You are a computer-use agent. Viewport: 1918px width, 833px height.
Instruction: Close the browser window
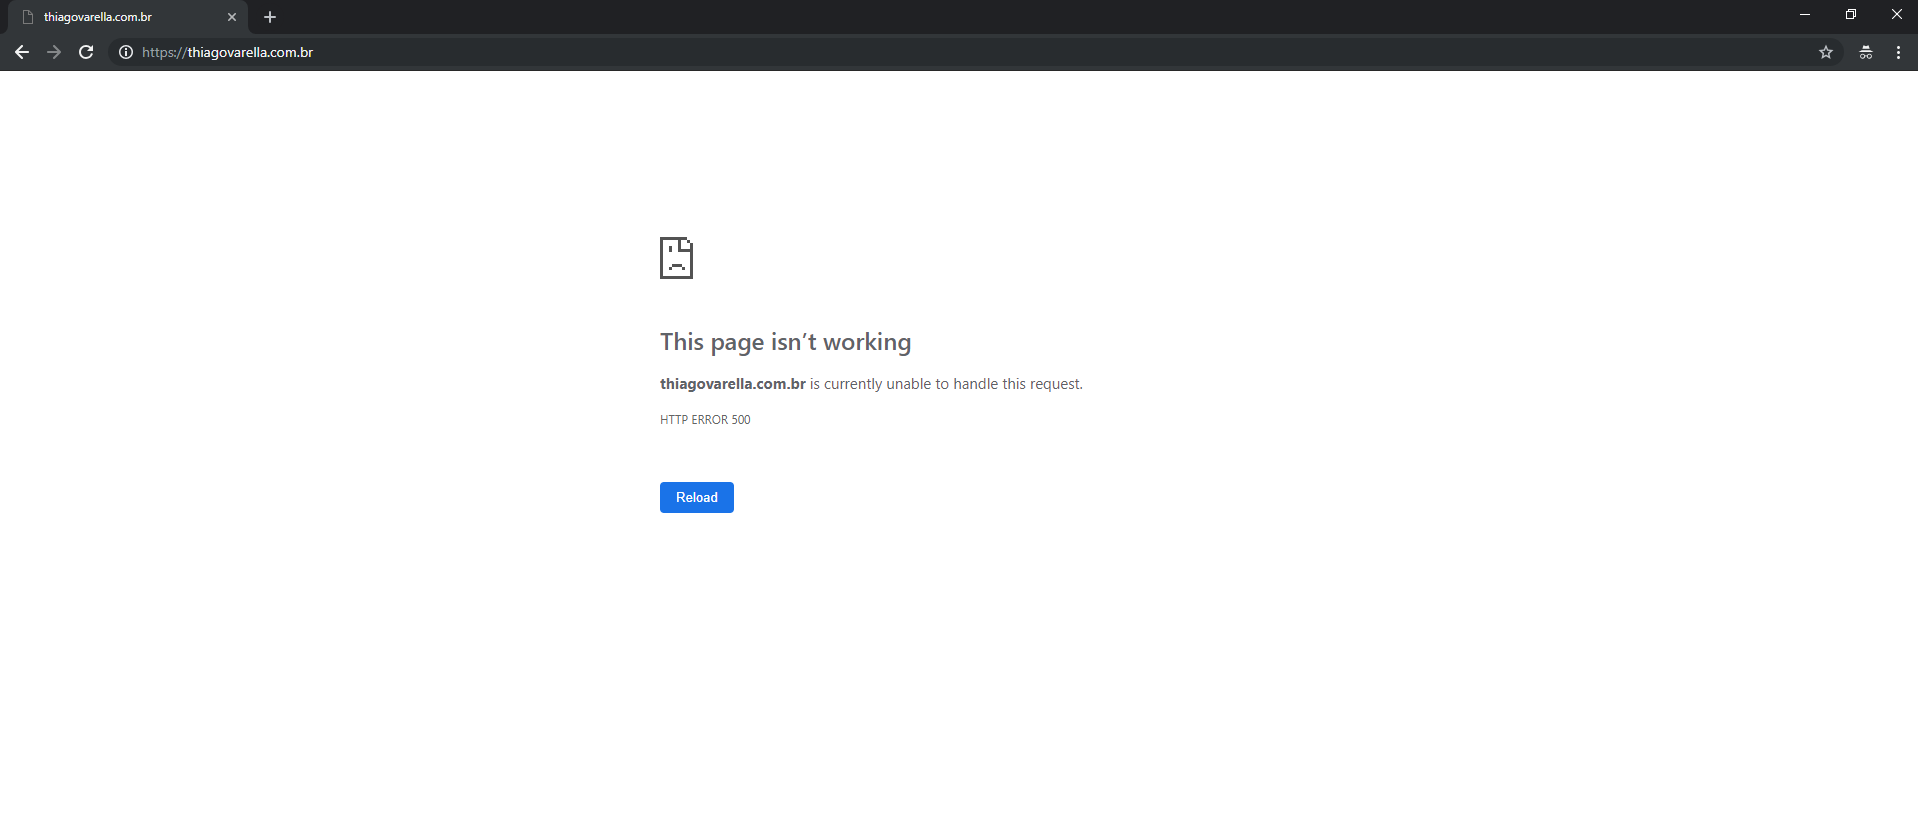coord(1896,15)
